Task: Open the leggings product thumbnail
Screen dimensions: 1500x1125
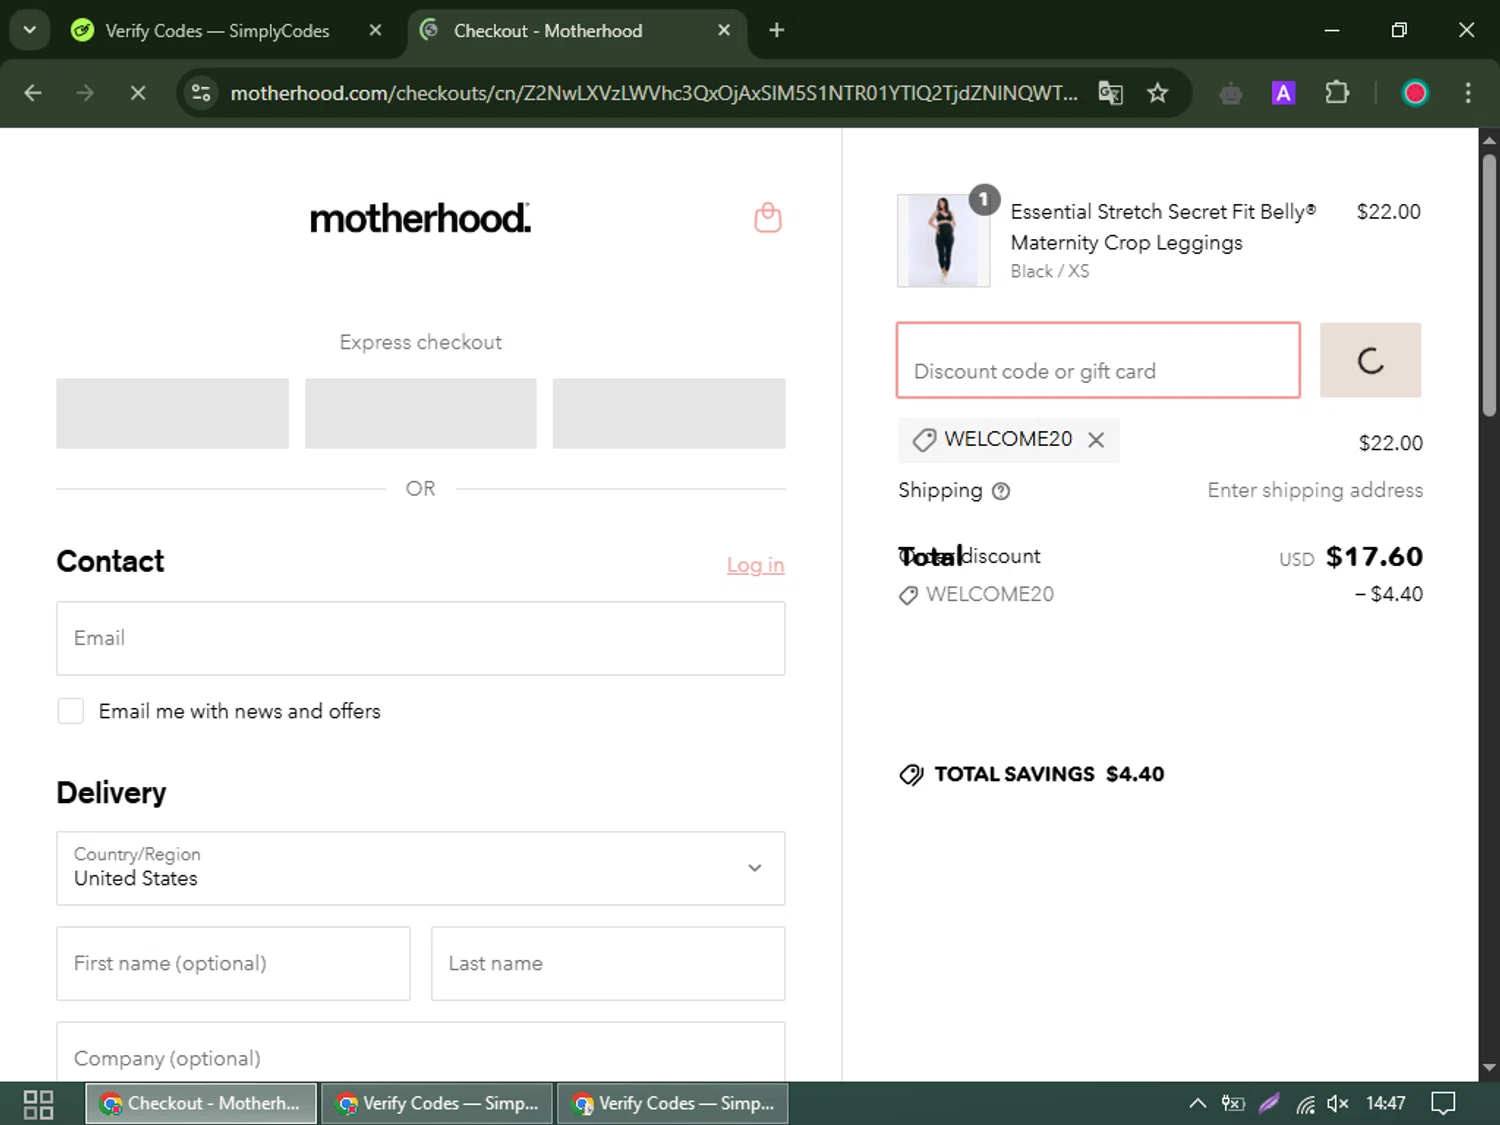Action: click(943, 241)
